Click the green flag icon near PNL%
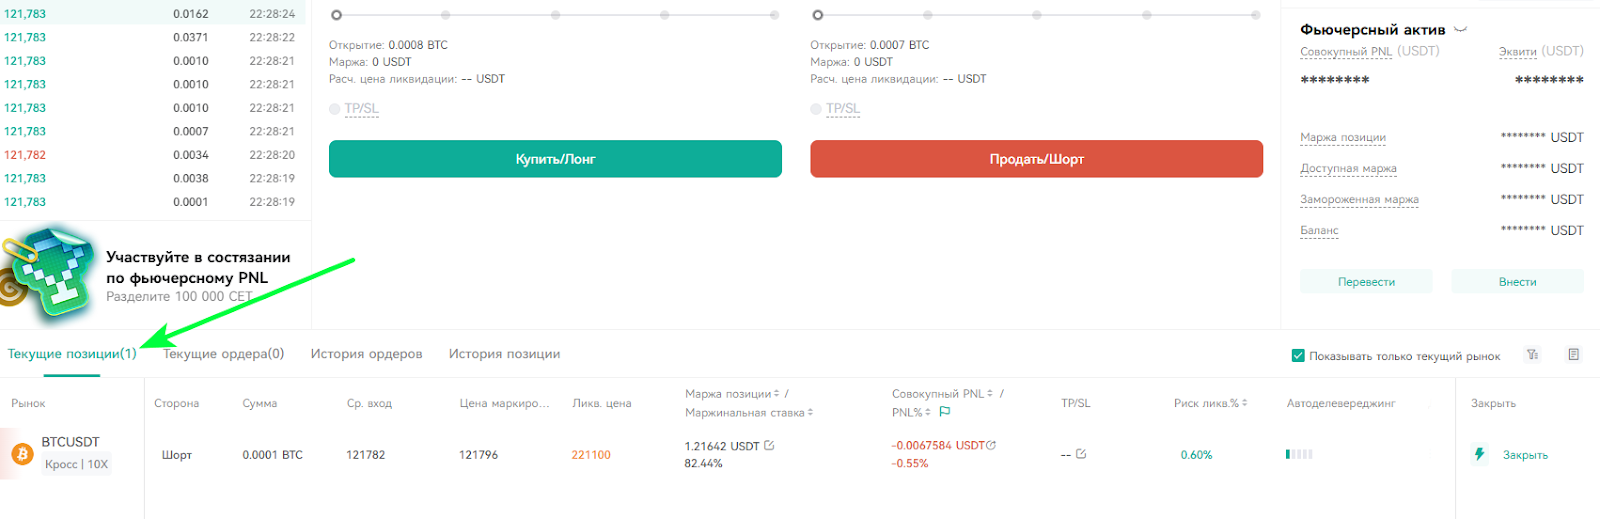 click(x=945, y=412)
